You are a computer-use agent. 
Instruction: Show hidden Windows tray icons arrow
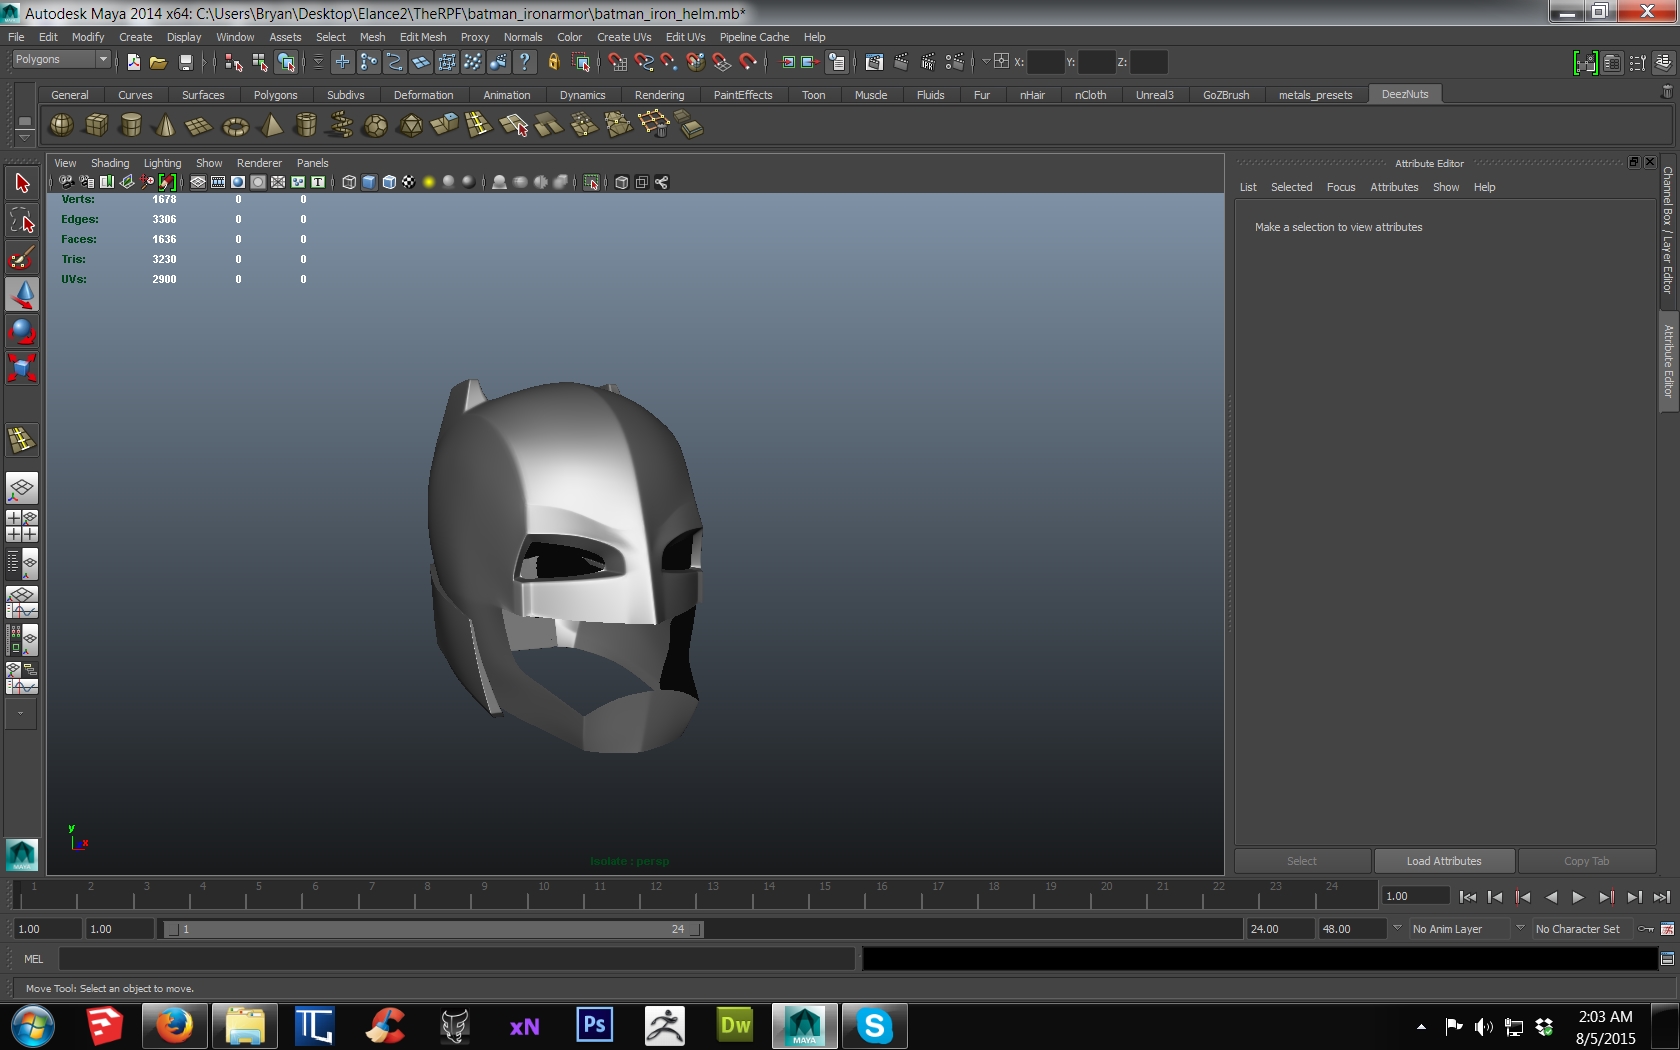1421,1027
